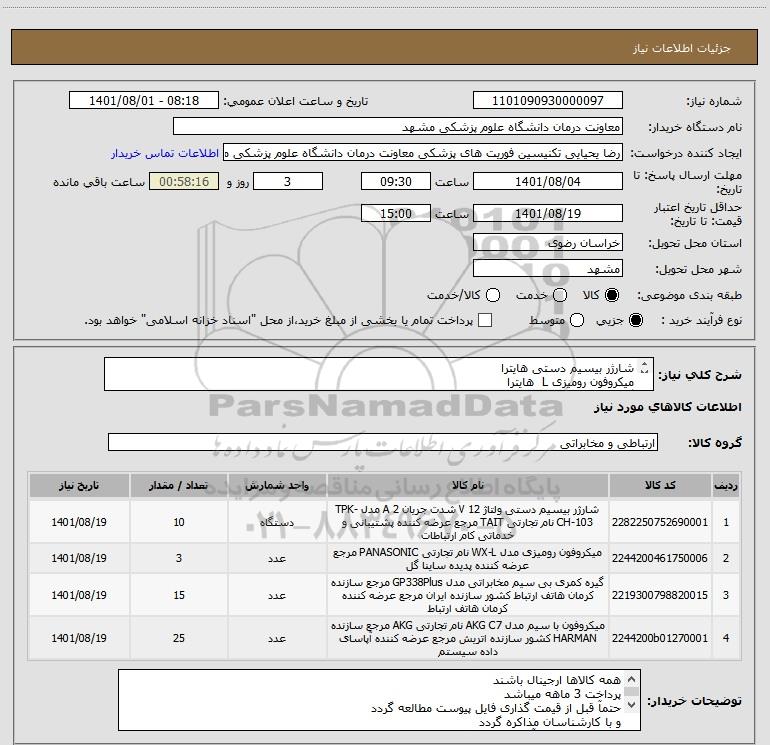The image size is (770, 745).
Task: Click the نام کالا column header
Action: click(x=468, y=485)
